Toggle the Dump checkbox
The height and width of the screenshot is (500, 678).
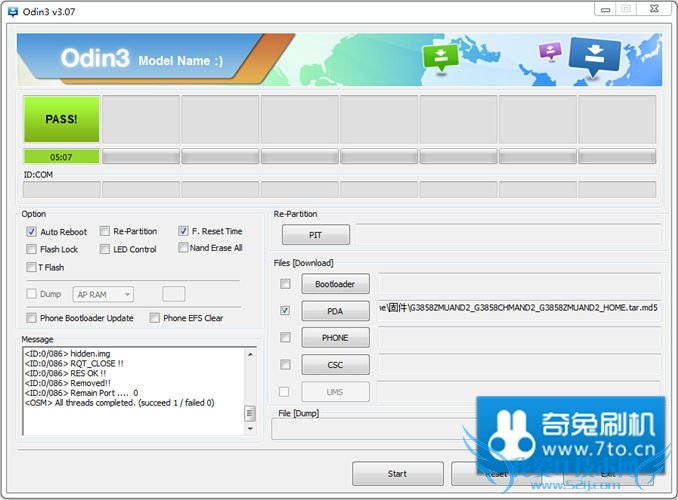click(x=31, y=294)
